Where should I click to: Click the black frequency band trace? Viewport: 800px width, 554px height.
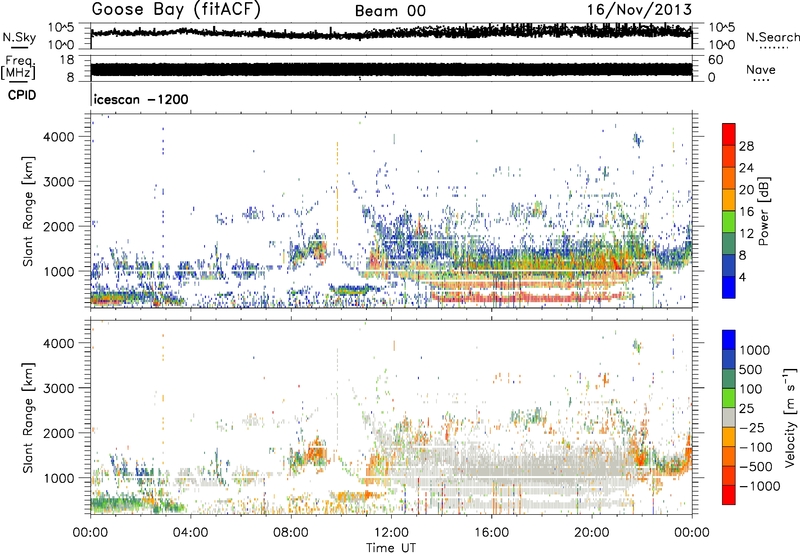(x=391, y=70)
